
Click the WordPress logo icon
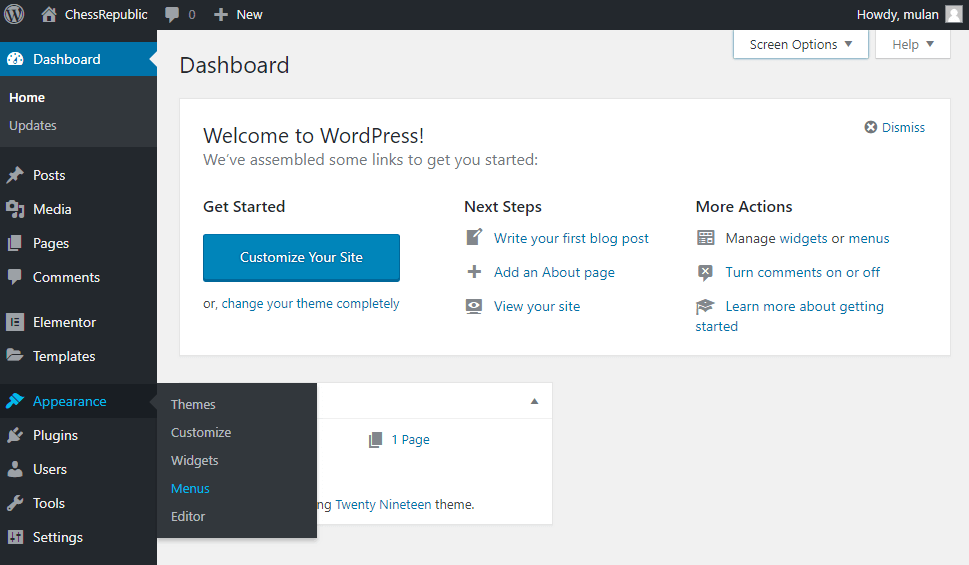click(x=14, y=14)
